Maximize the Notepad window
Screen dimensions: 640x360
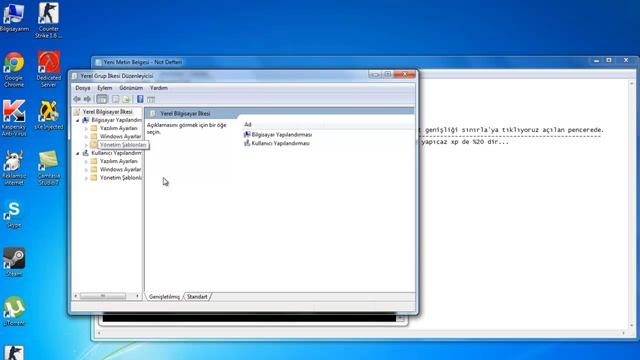click(x=609, y=61)
